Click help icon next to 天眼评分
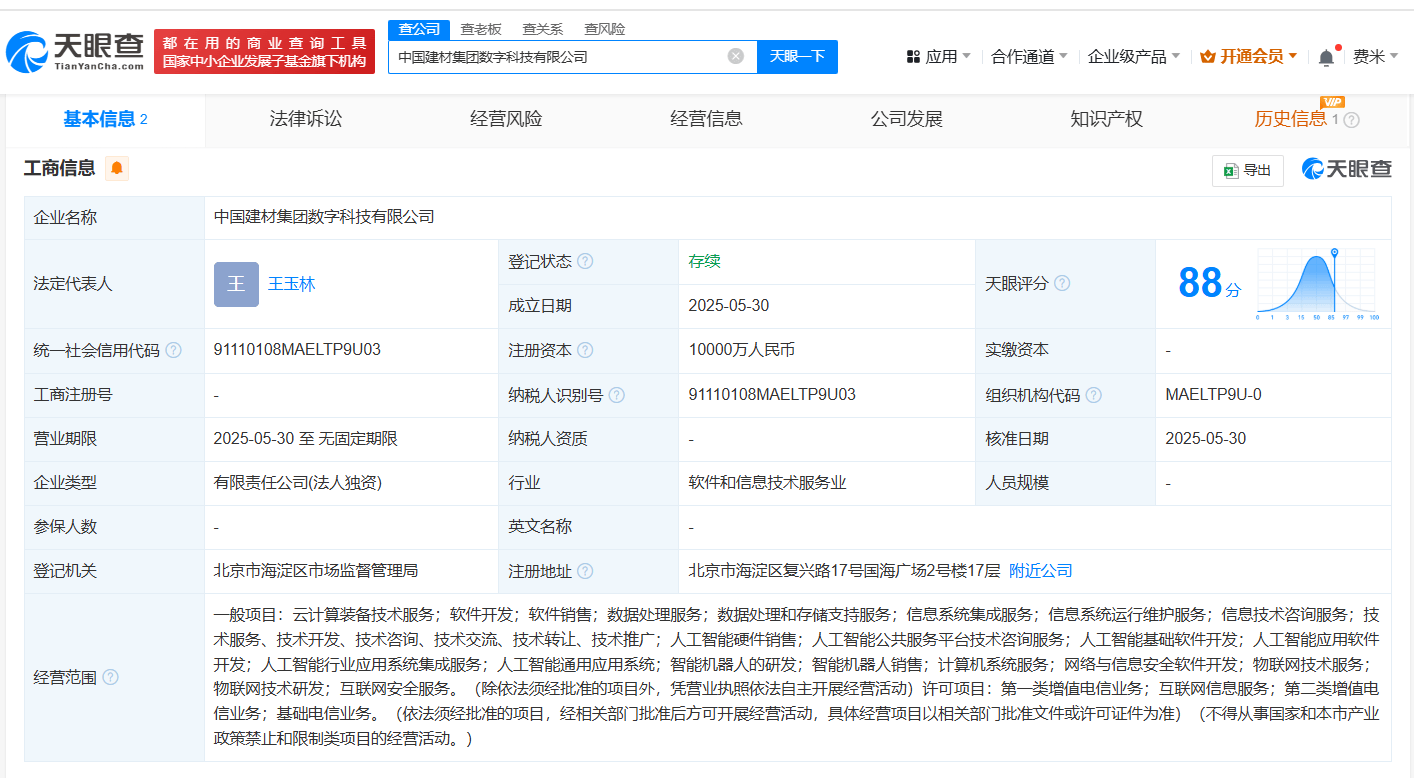 tap(1062, 283)
